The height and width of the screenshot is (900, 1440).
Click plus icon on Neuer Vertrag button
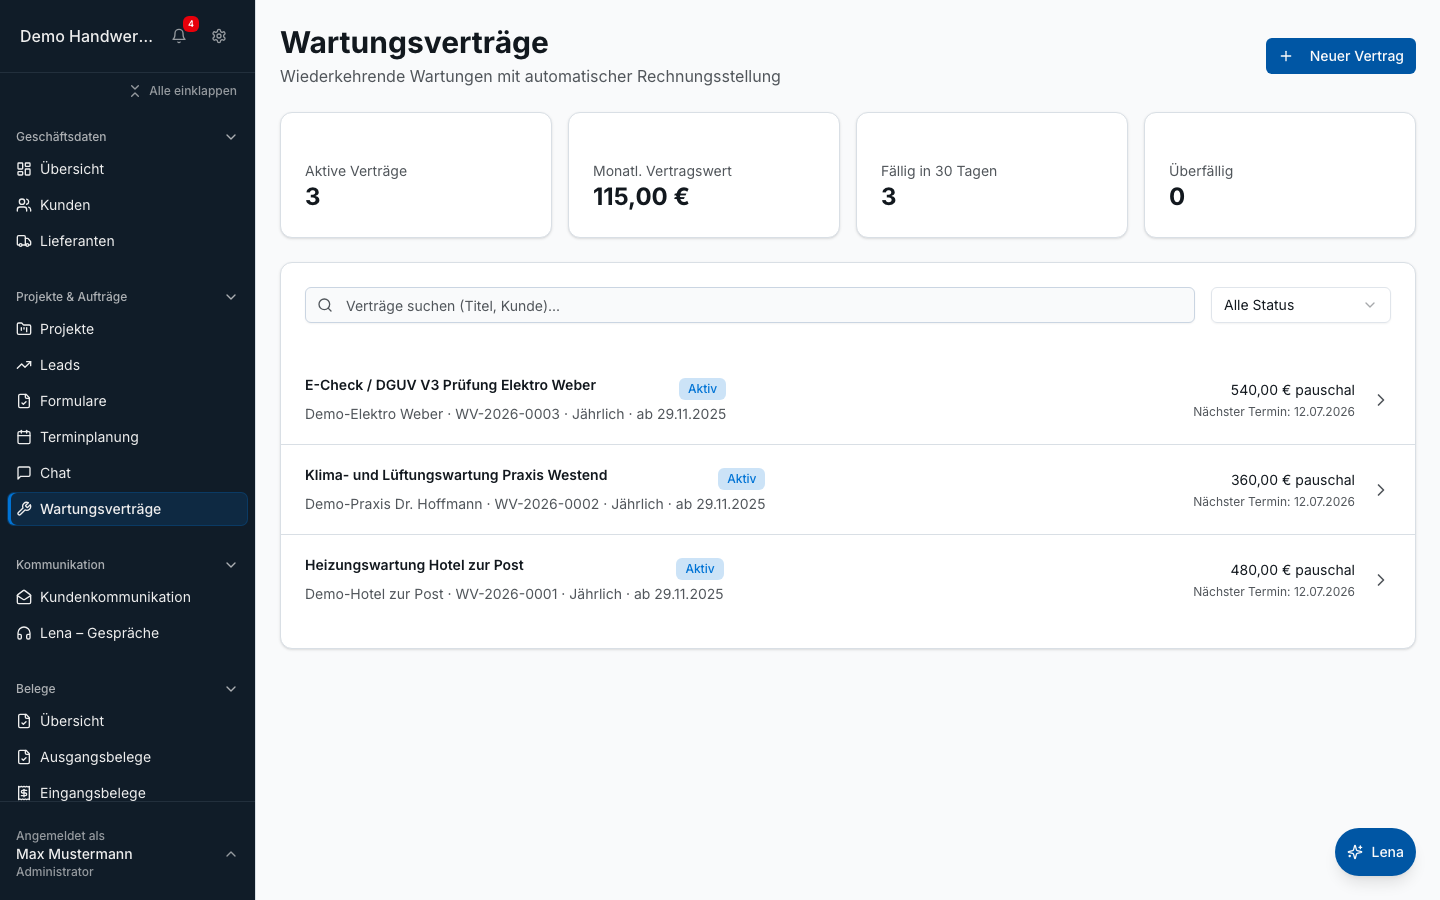(x=1286, y=56)
